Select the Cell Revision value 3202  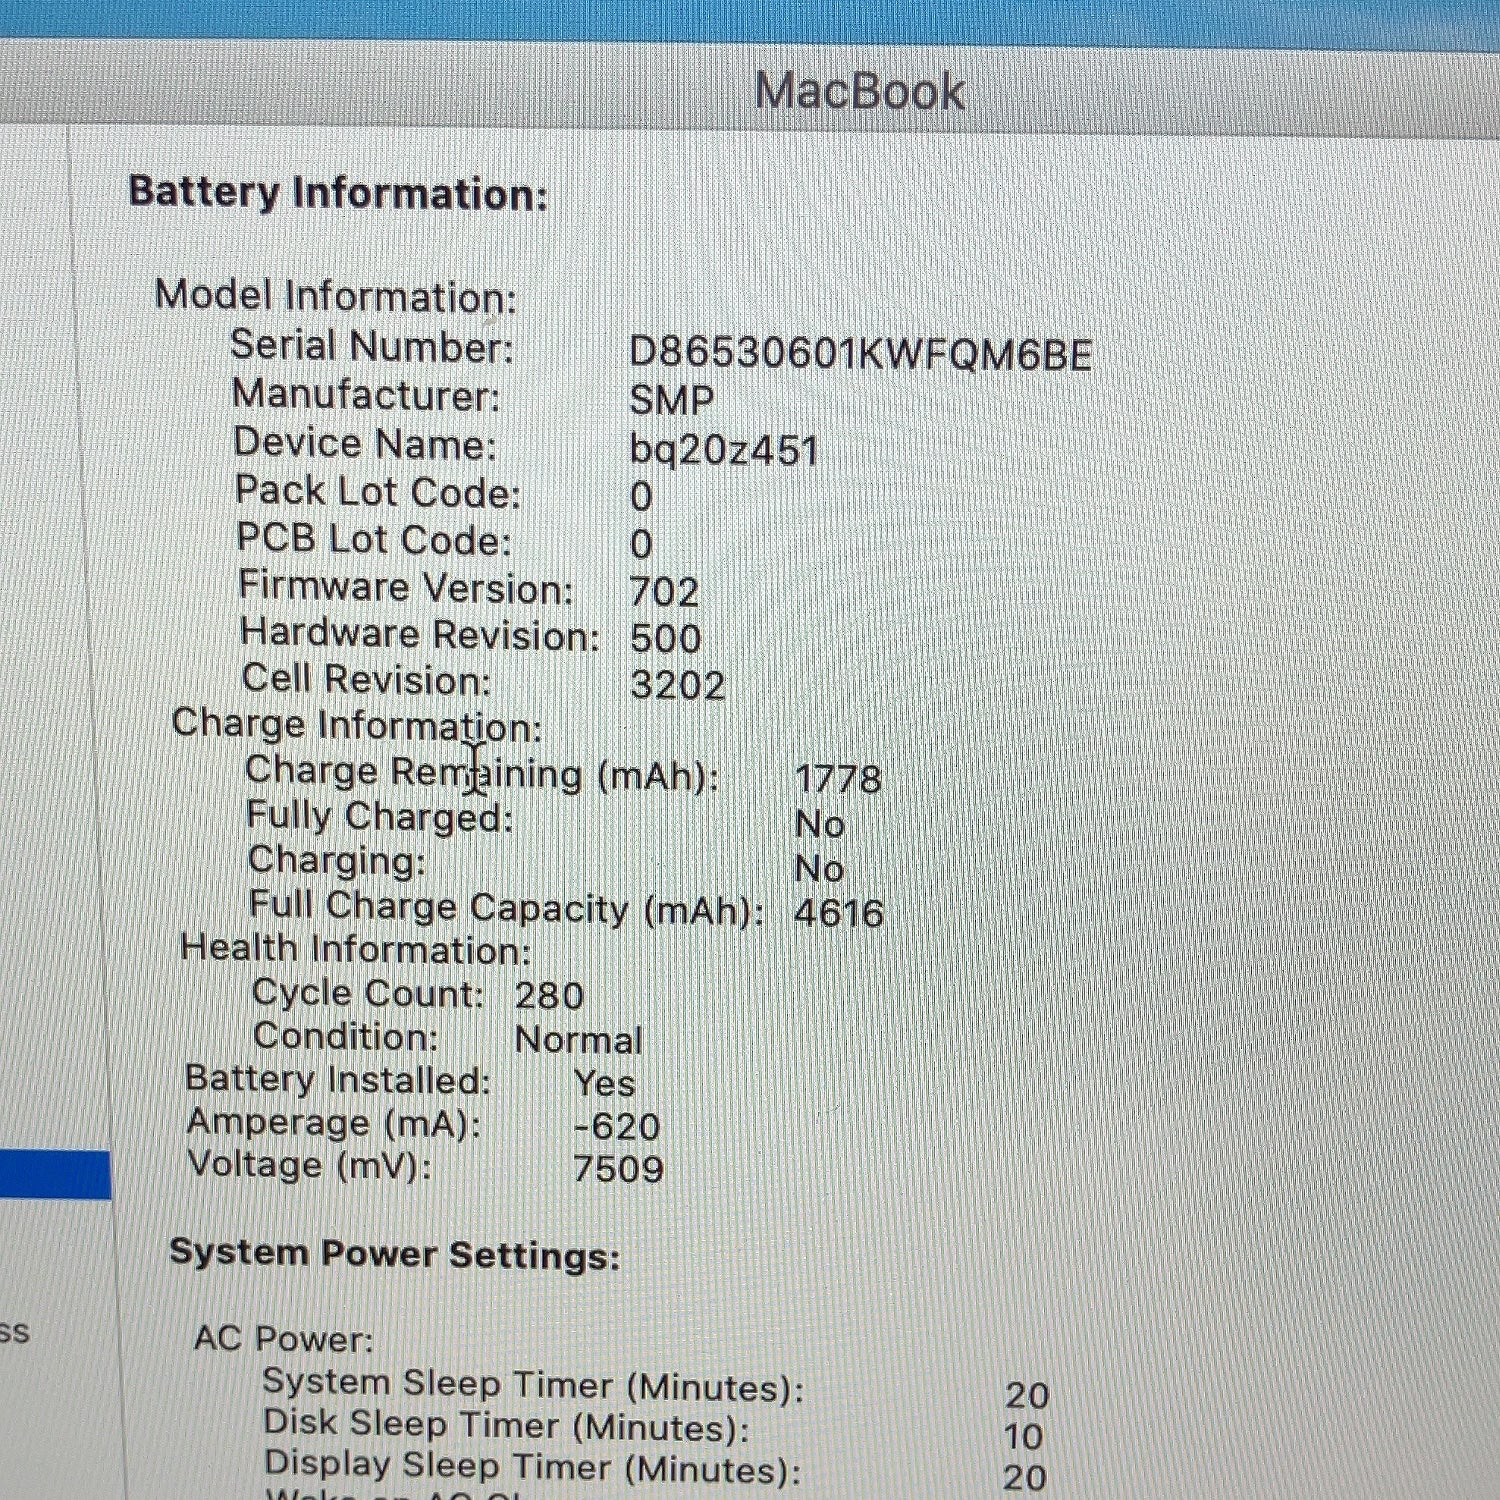(x=678, y=685)
